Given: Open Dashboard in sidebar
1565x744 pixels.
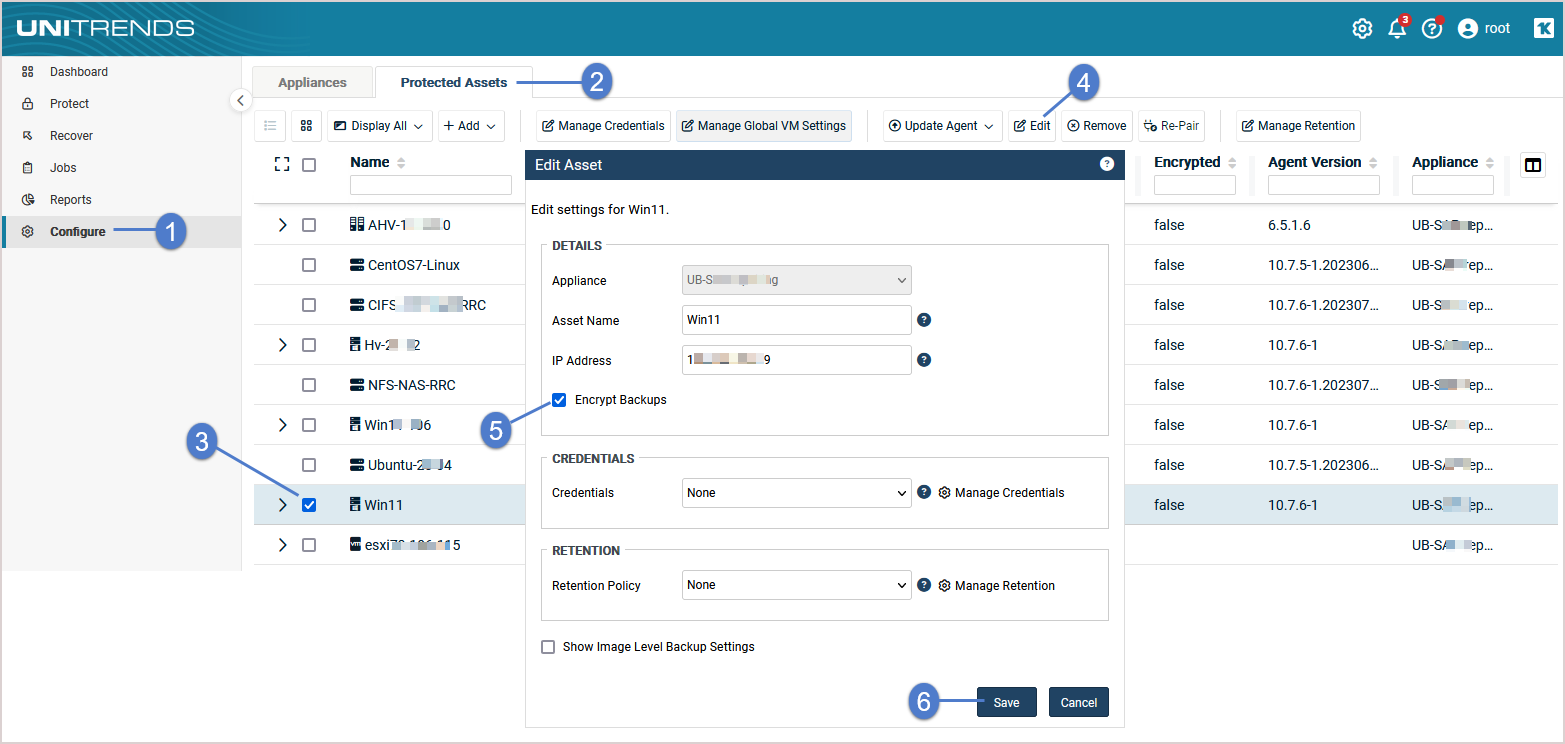Looking at the screenshot, I should click(121, 72).
